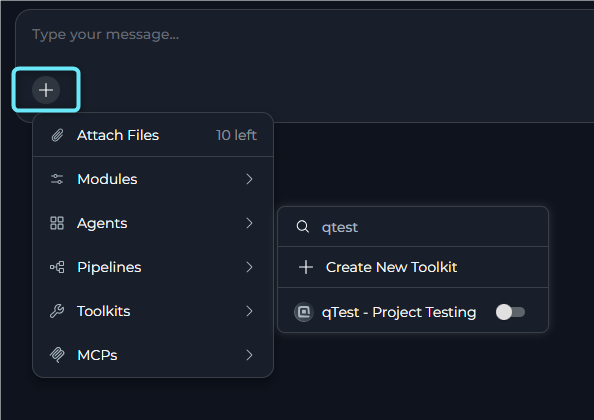Open the Modules menu item
This screenshot has width=594, height=420.
click(x=153, y=179)
